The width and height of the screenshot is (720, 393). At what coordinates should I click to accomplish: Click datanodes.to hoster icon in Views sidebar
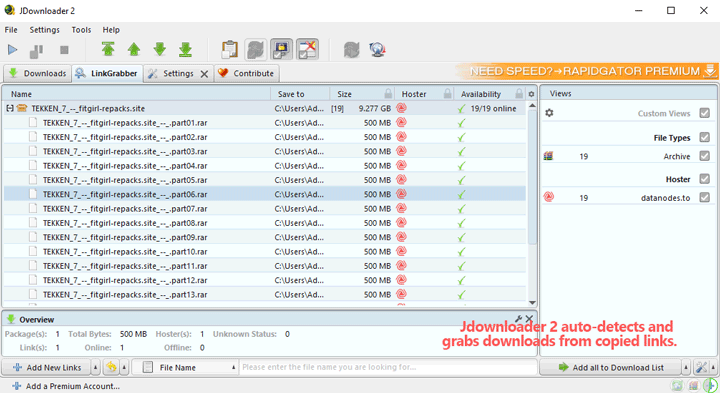pos(548,197)
